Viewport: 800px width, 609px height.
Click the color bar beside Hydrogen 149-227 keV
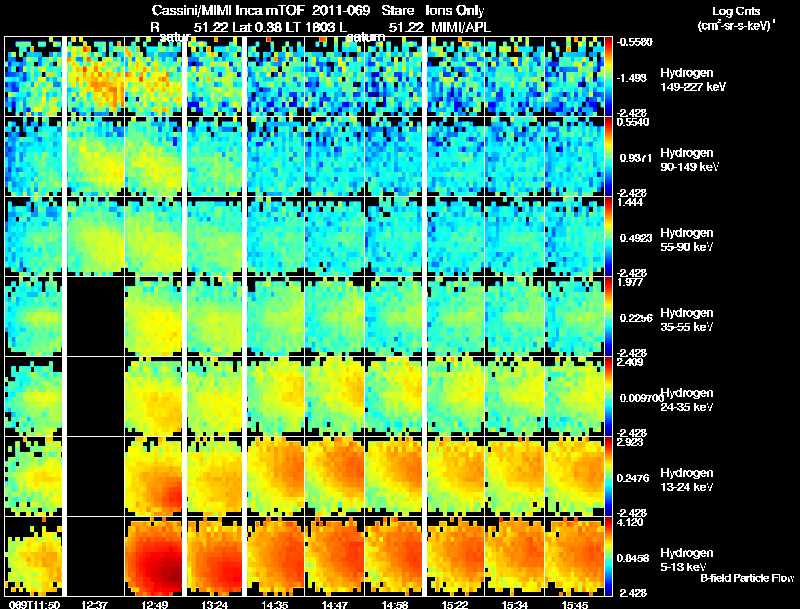click(609, 77)
